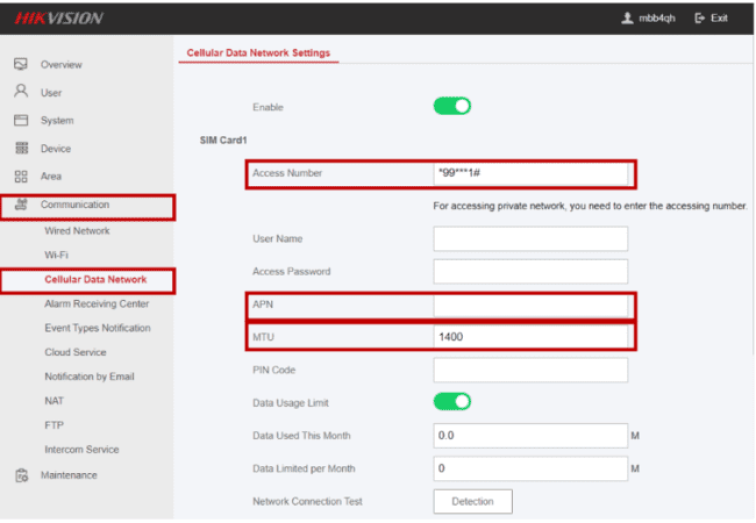756x523 pixels.
Task: Select Alarm Receiving Center menu item
Action: tap(96, 304)
